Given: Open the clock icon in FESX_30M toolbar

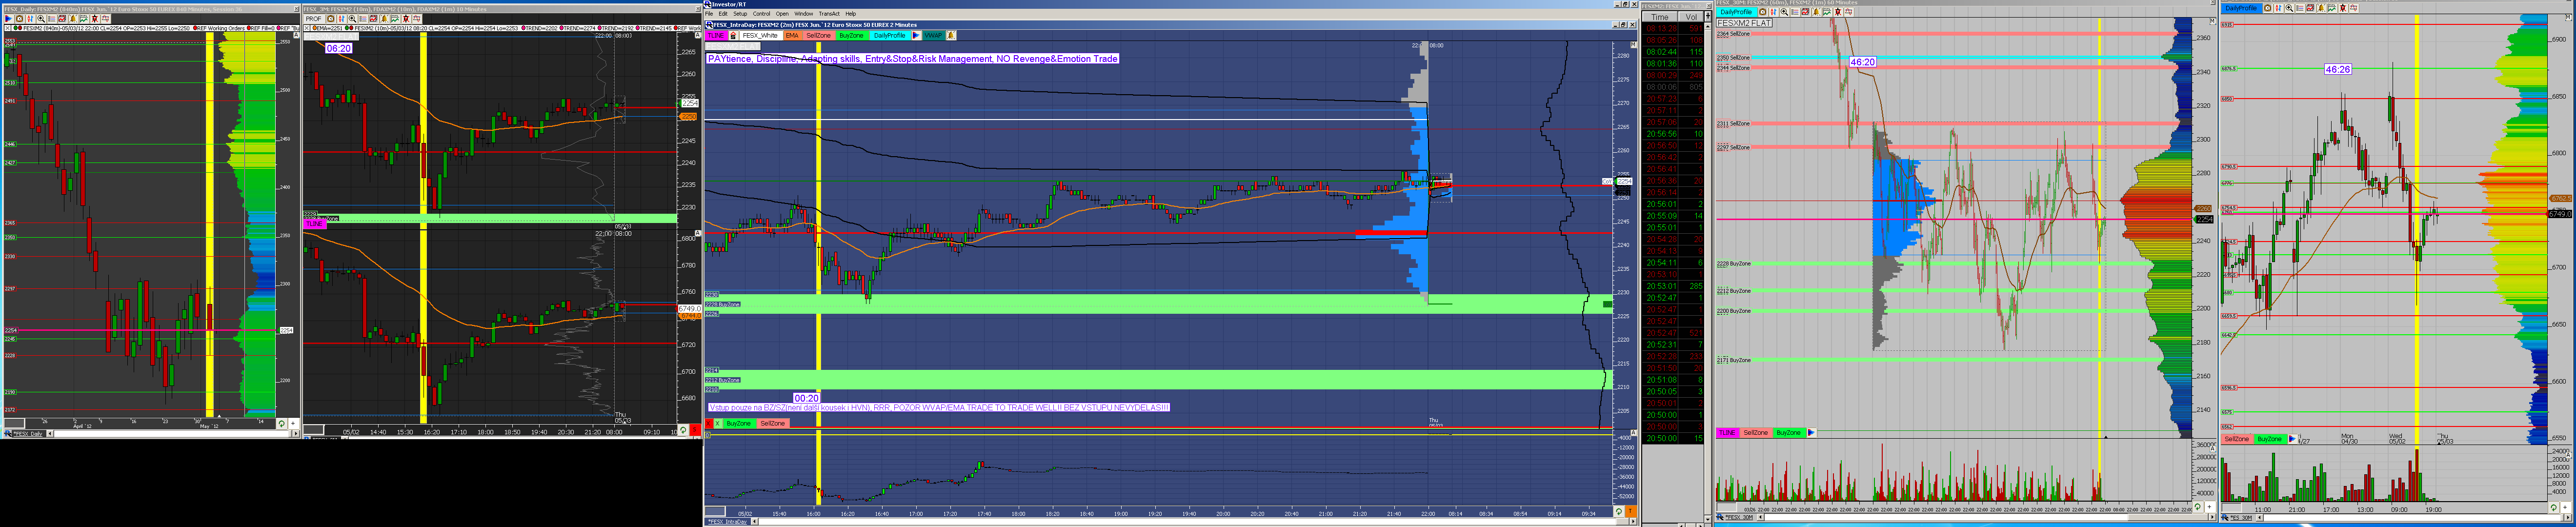Looking at the screenshot, I should [x=1763, y=12].
